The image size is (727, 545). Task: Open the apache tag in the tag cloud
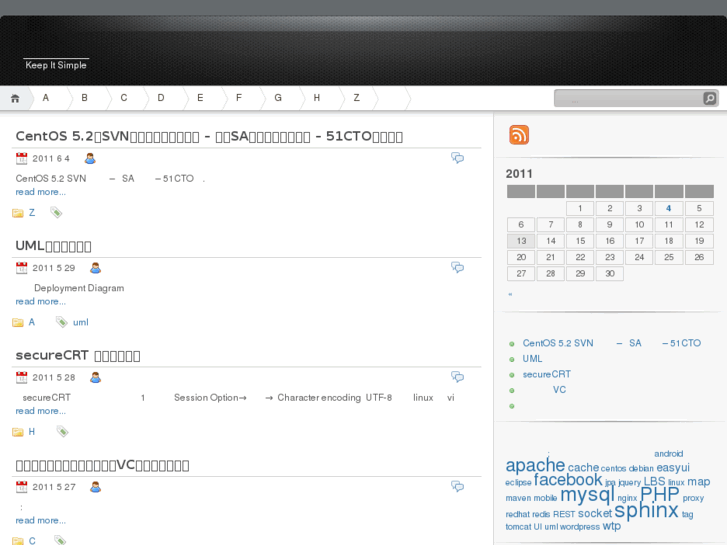[x=535, y=465]
